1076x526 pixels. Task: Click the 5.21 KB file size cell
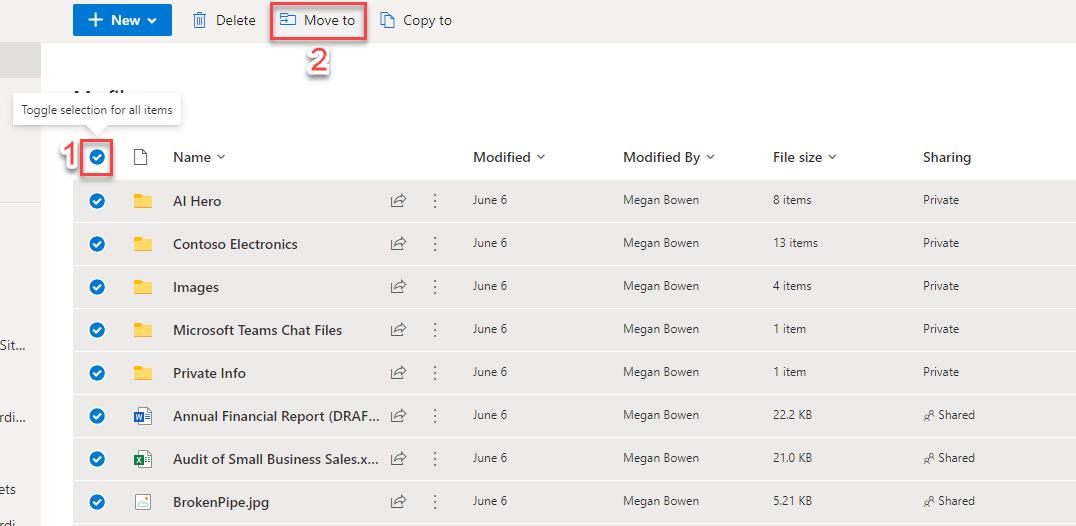(793, 501)
